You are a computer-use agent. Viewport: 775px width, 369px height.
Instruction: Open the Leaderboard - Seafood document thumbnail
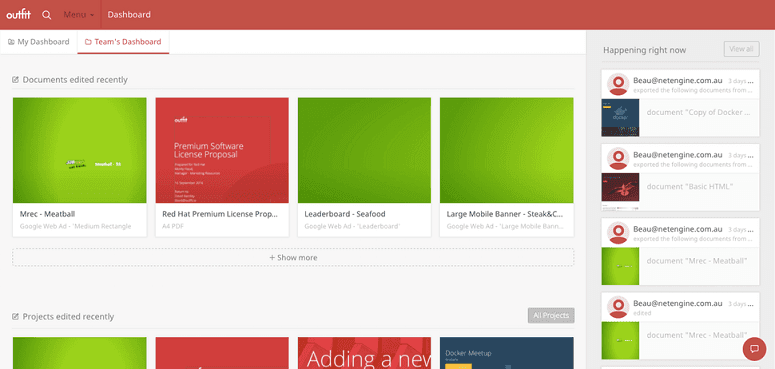[364, 150]
